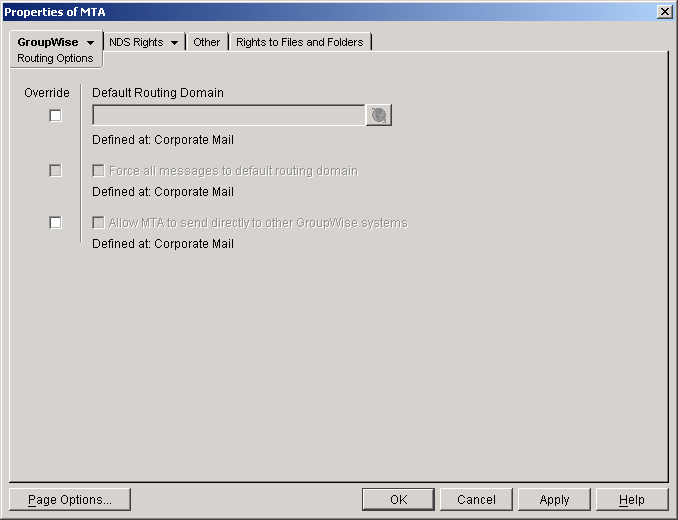Check Allow MTA to send directly option
Viewport: 678px width, 520px height.
99,223
